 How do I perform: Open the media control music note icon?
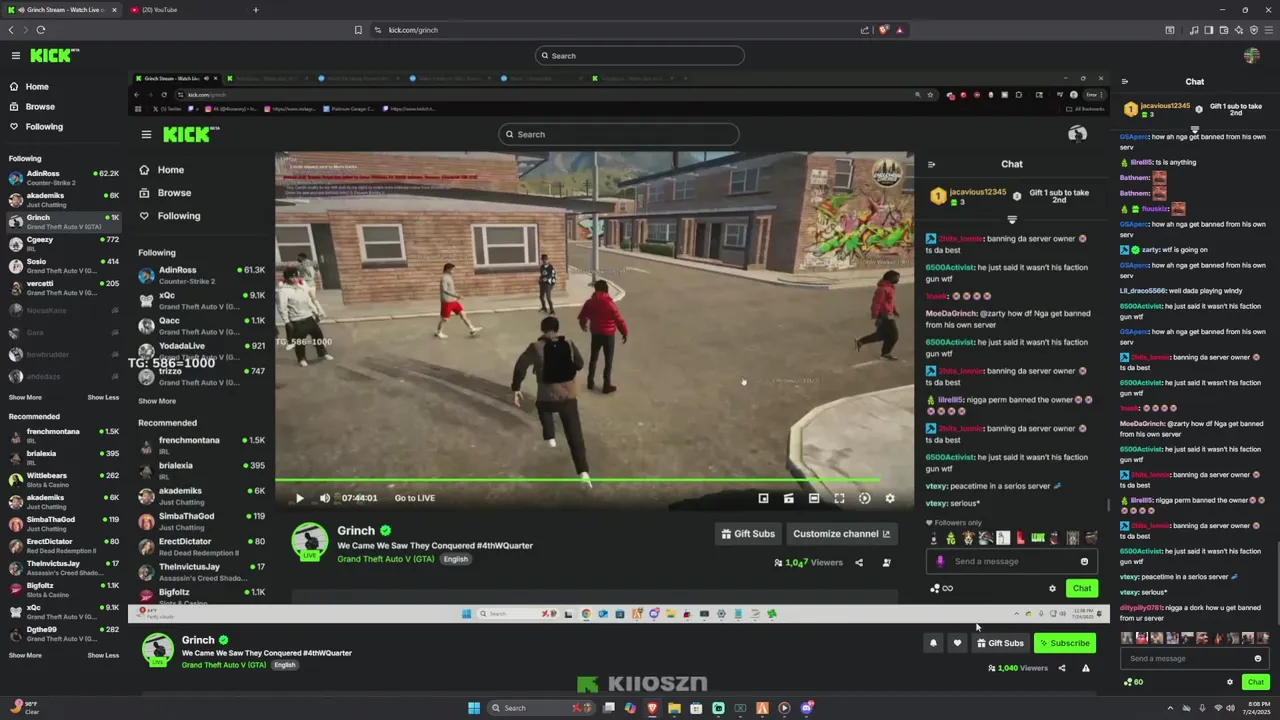click(x=1194, y=30)
